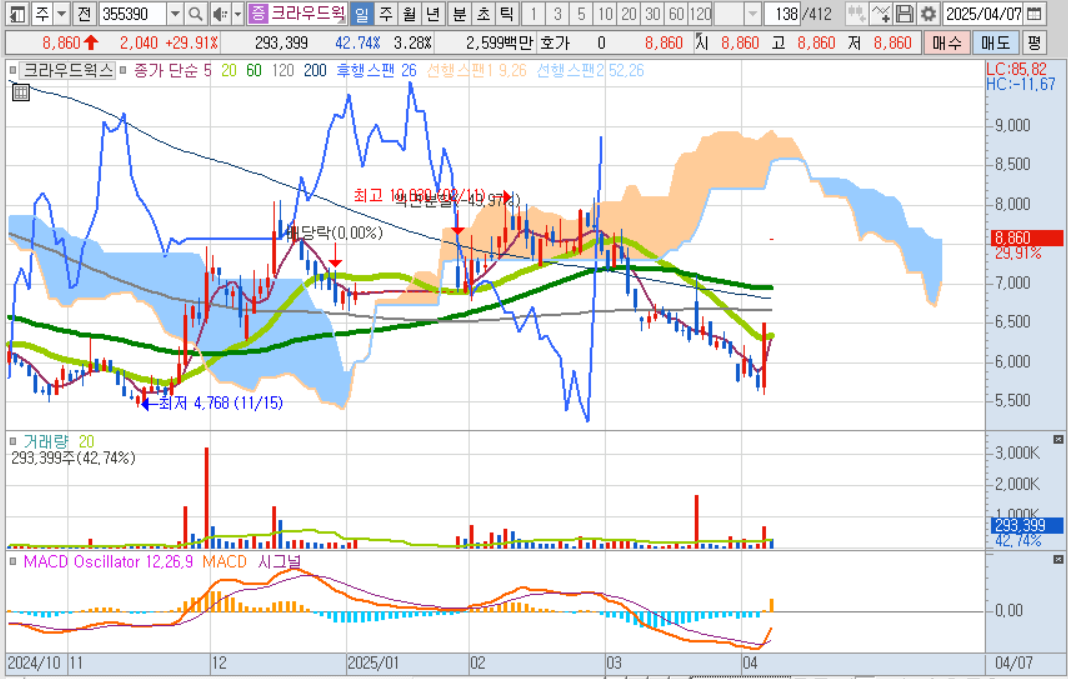Open the stock code history dropdown arrow
Image resolution: width=1068 pixels, height=679 pixels.
click(x=175, y=13)
